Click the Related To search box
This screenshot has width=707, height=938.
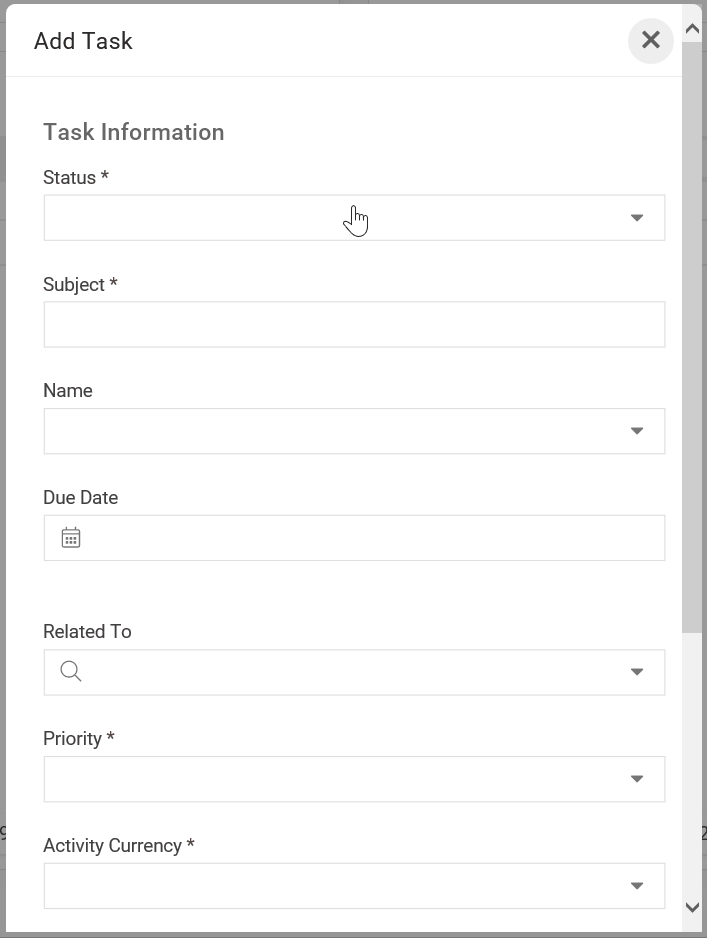coord(350,672)
